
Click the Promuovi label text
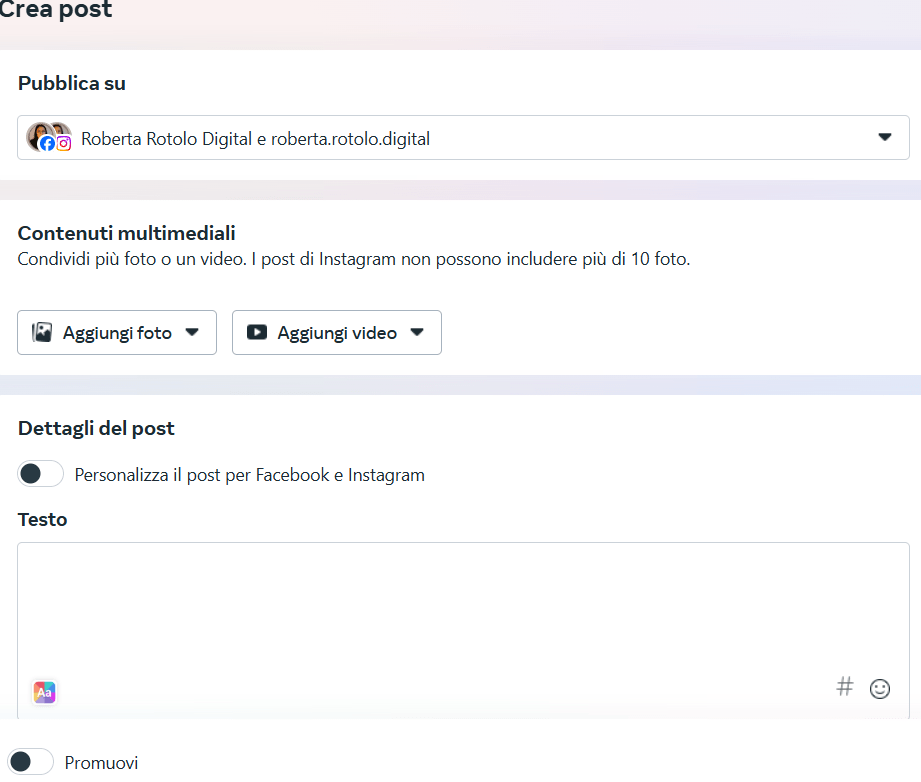(101, 763)
